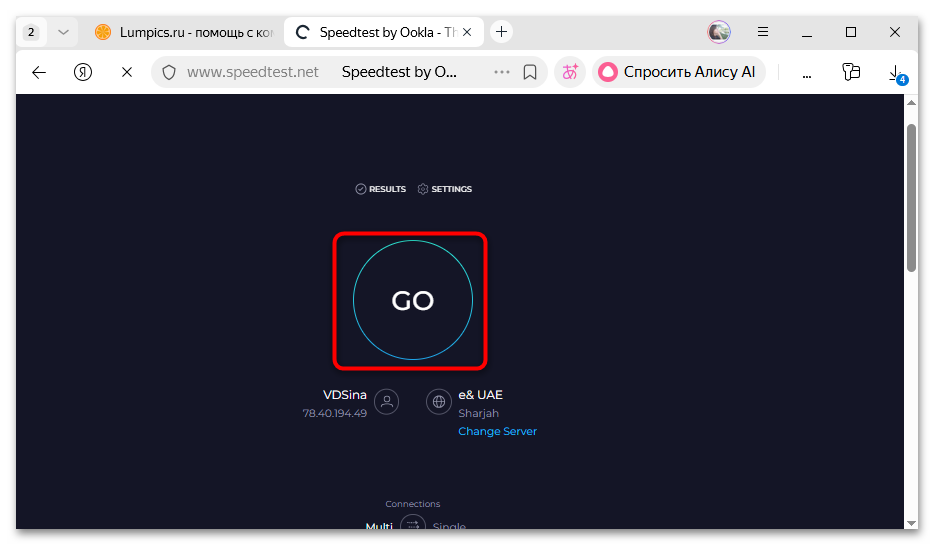
Task: Open the address bar three-dots menu
Action: pyautogui.click(x=502, y=72)
